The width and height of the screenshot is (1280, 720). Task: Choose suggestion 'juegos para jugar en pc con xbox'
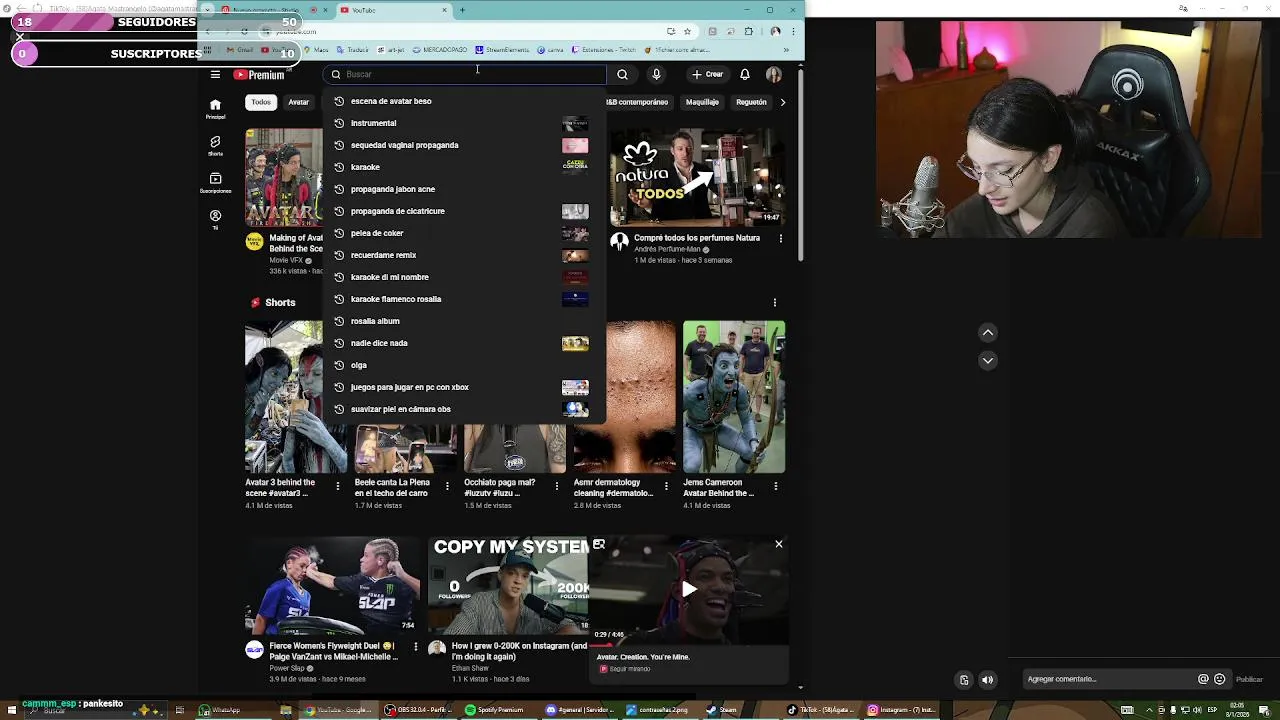[x=464, y=387]
